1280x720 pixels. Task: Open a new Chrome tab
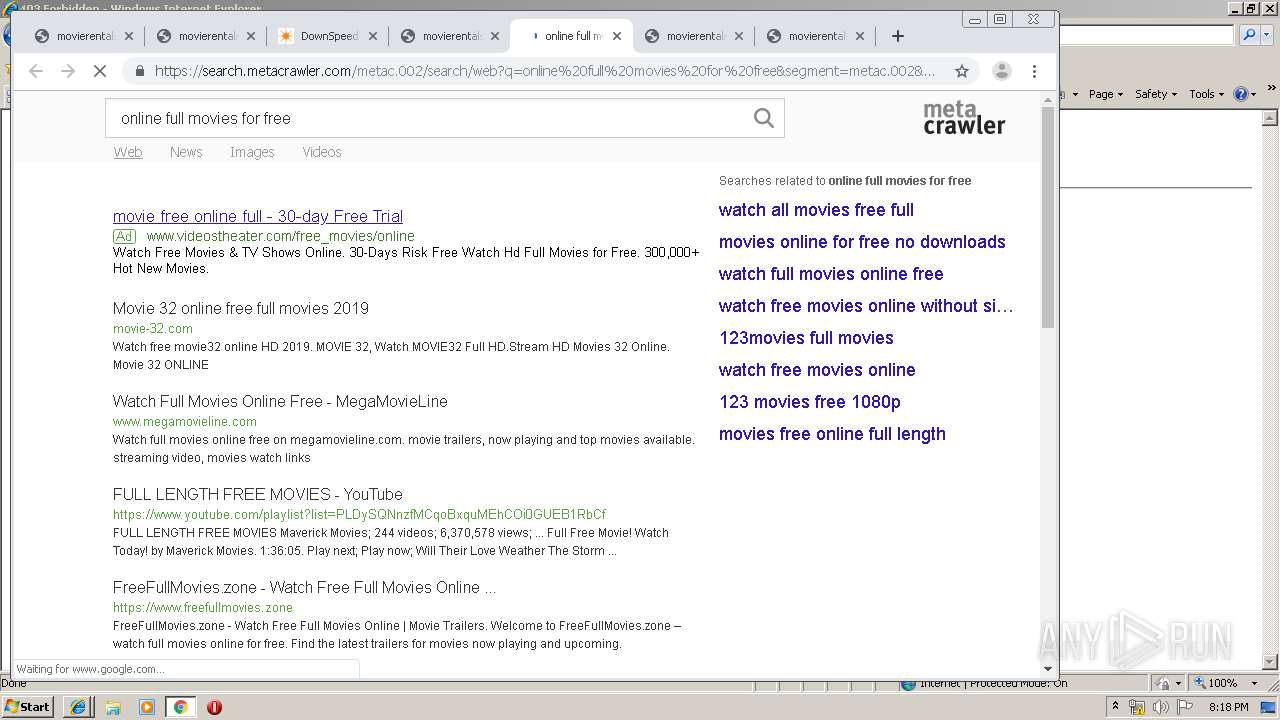coord(898,36)
